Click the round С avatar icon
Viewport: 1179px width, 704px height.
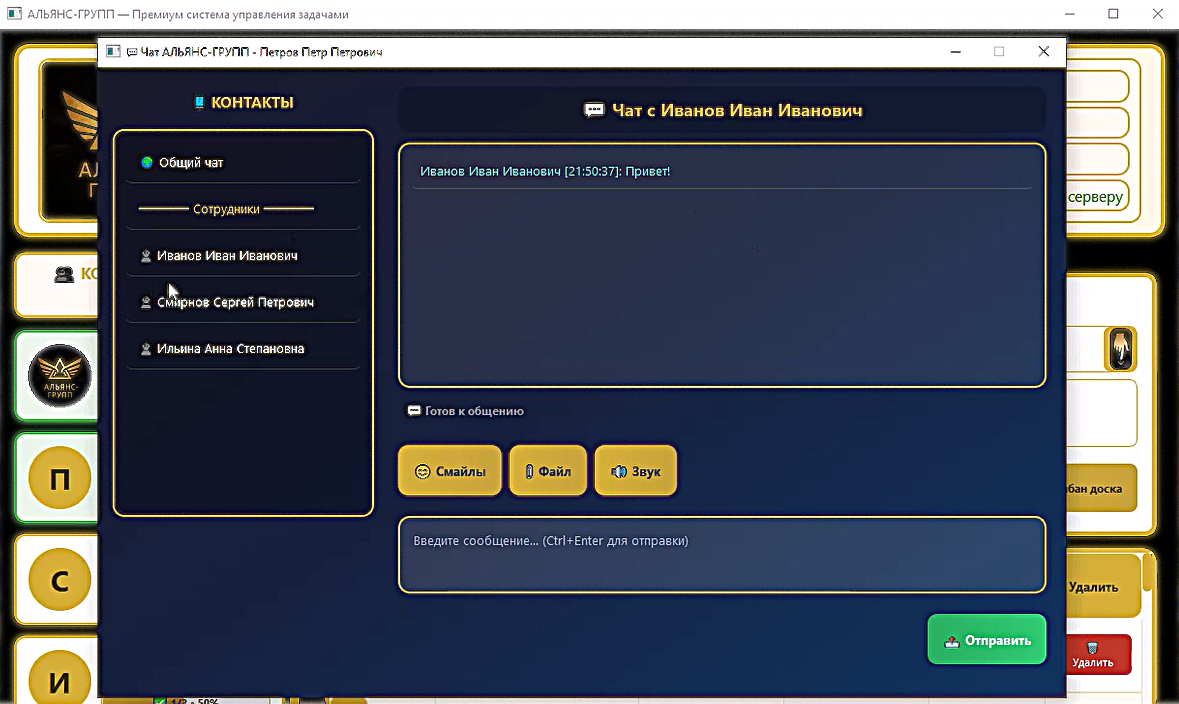coord(59,579)
